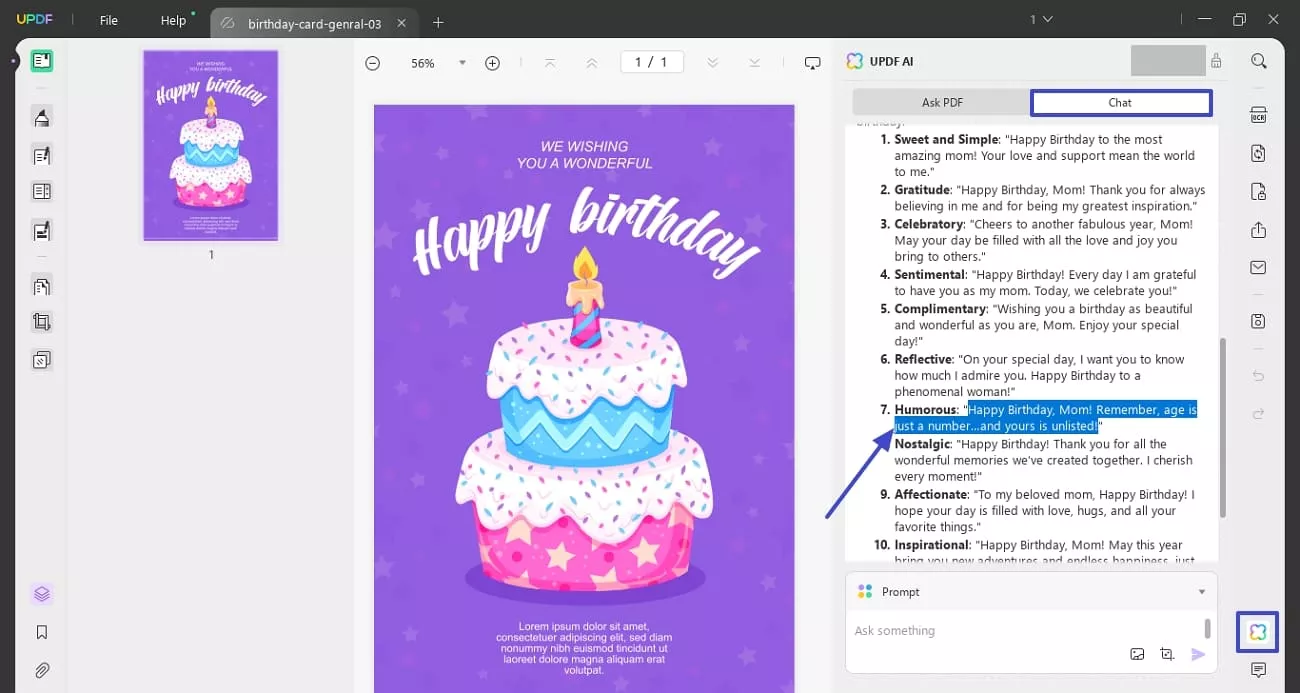
Task: Click the "Affectionate" suggestion heading
Action: point(930,494)
